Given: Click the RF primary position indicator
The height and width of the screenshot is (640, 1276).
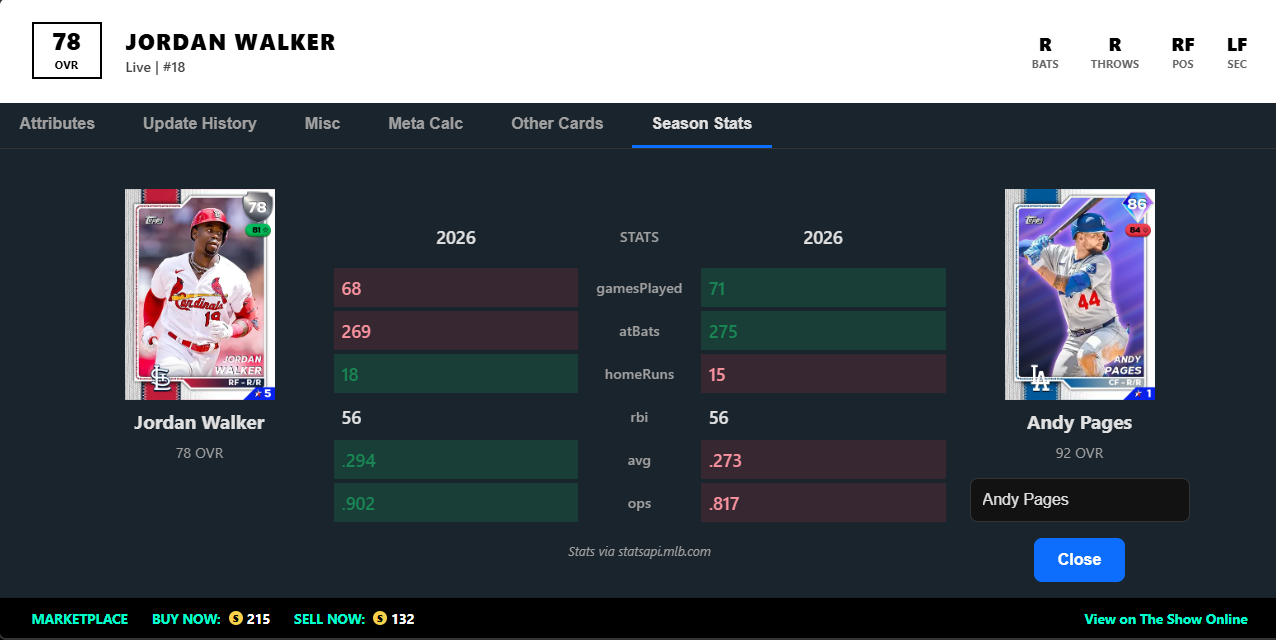Looking at the screenshot, I should (x=1183, y=53).
